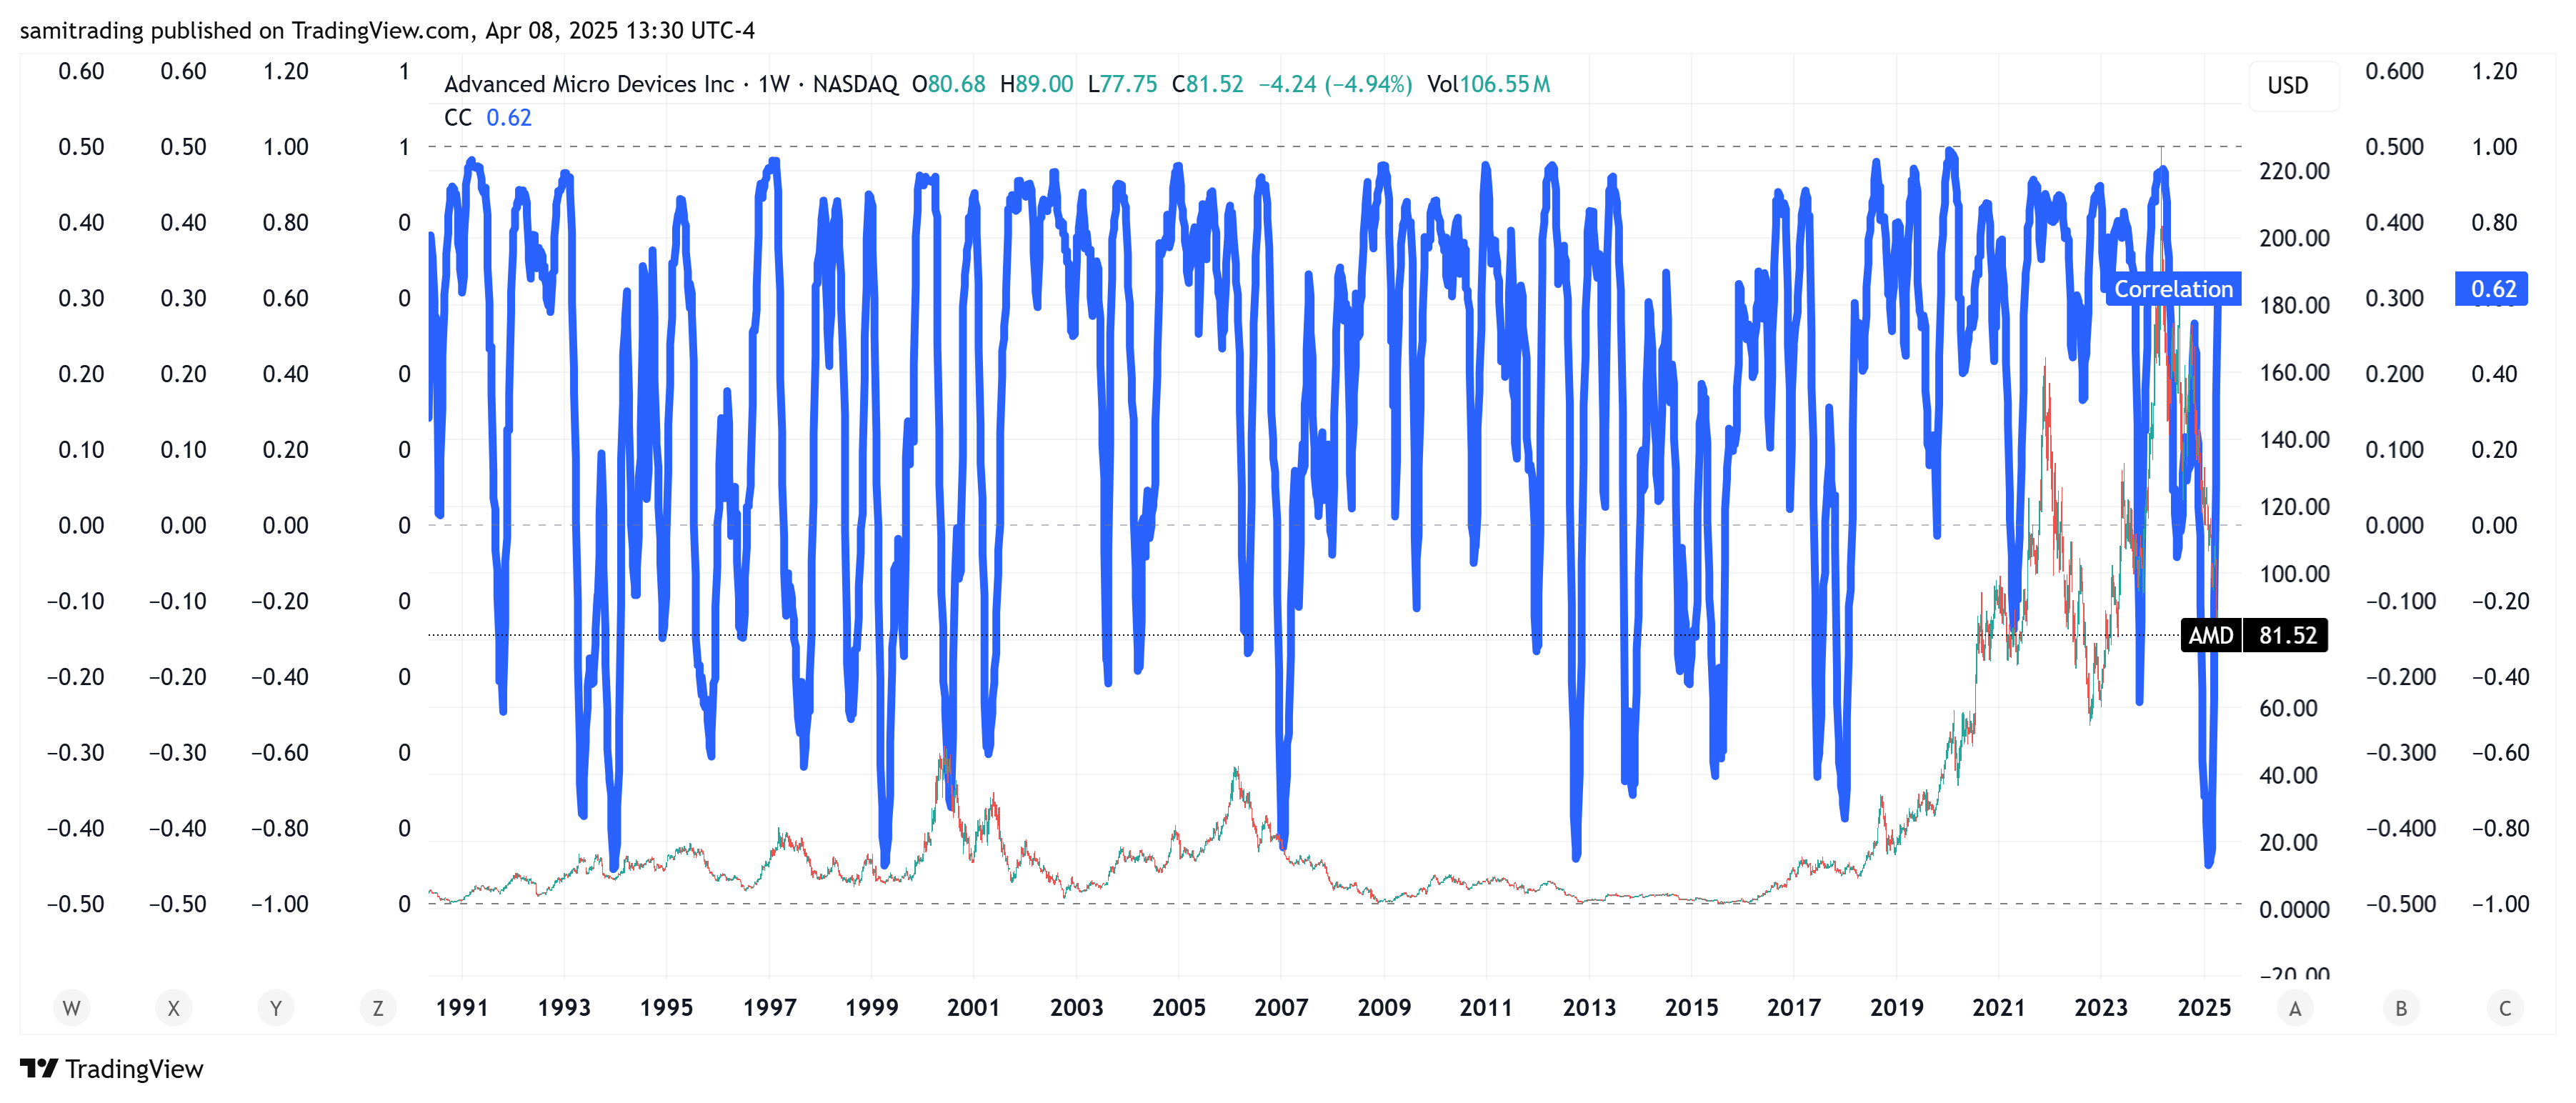Image resolution: width=2576 pixels, height=1103 pixels.
Task: Click the A scale label button
Action: pos(2295,1008)
